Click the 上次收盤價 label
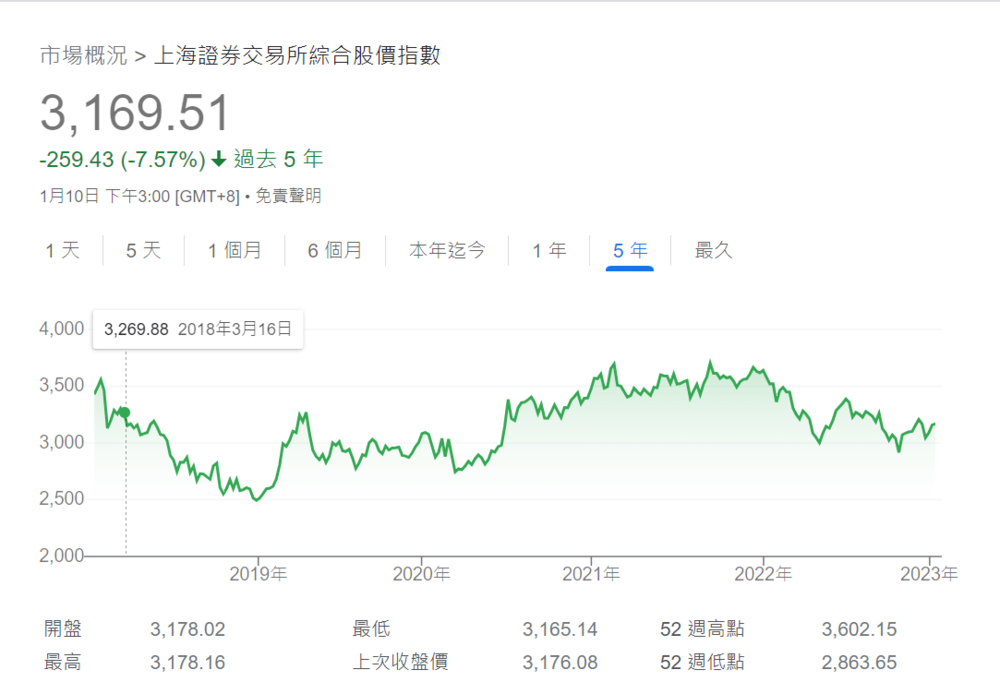Screen dimensions: 1000x682 coord(401,662)
